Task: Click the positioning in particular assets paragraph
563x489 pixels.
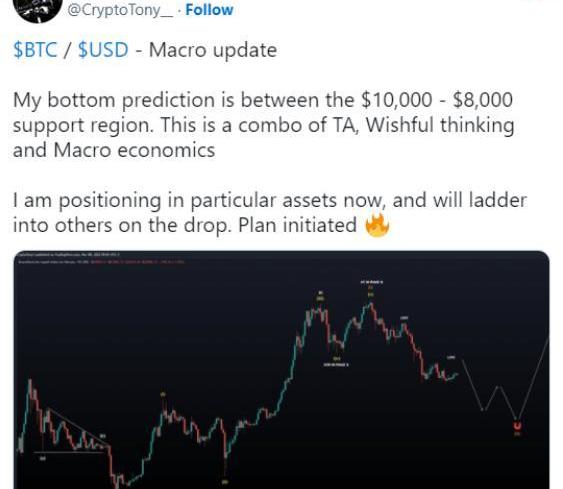Action: click(x=270, y=213)
